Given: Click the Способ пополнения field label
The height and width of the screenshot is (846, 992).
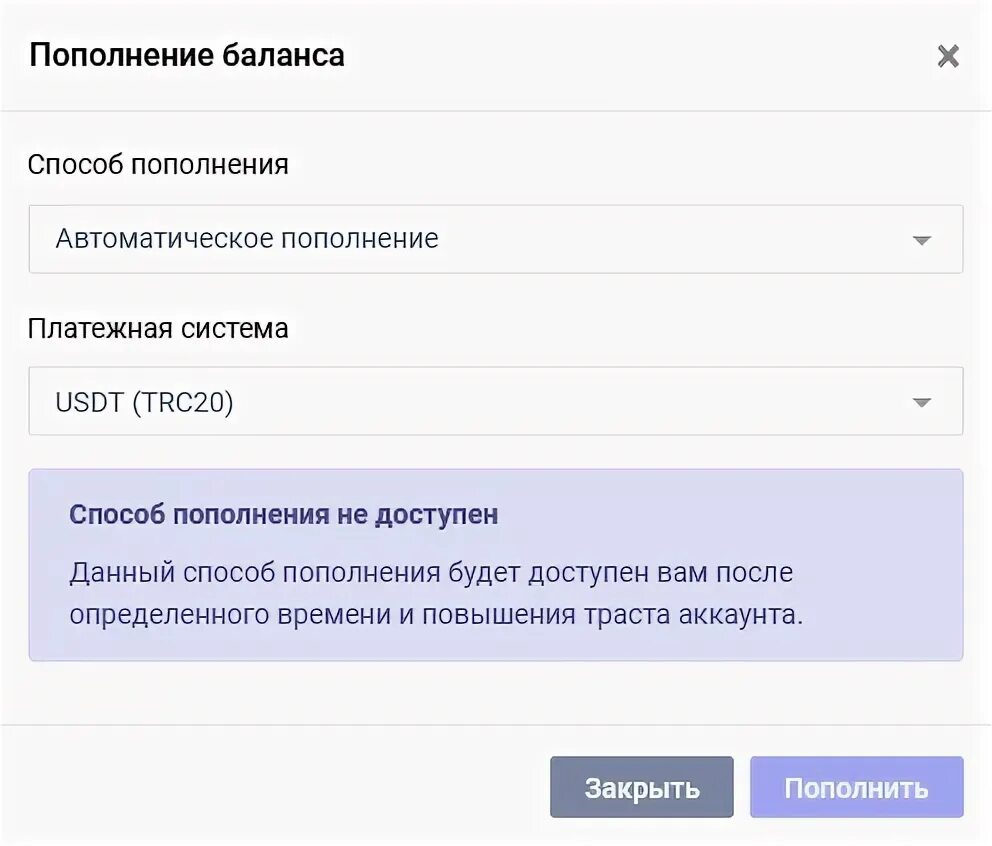Looking at the screenshot, I should (x=158, y=165).
